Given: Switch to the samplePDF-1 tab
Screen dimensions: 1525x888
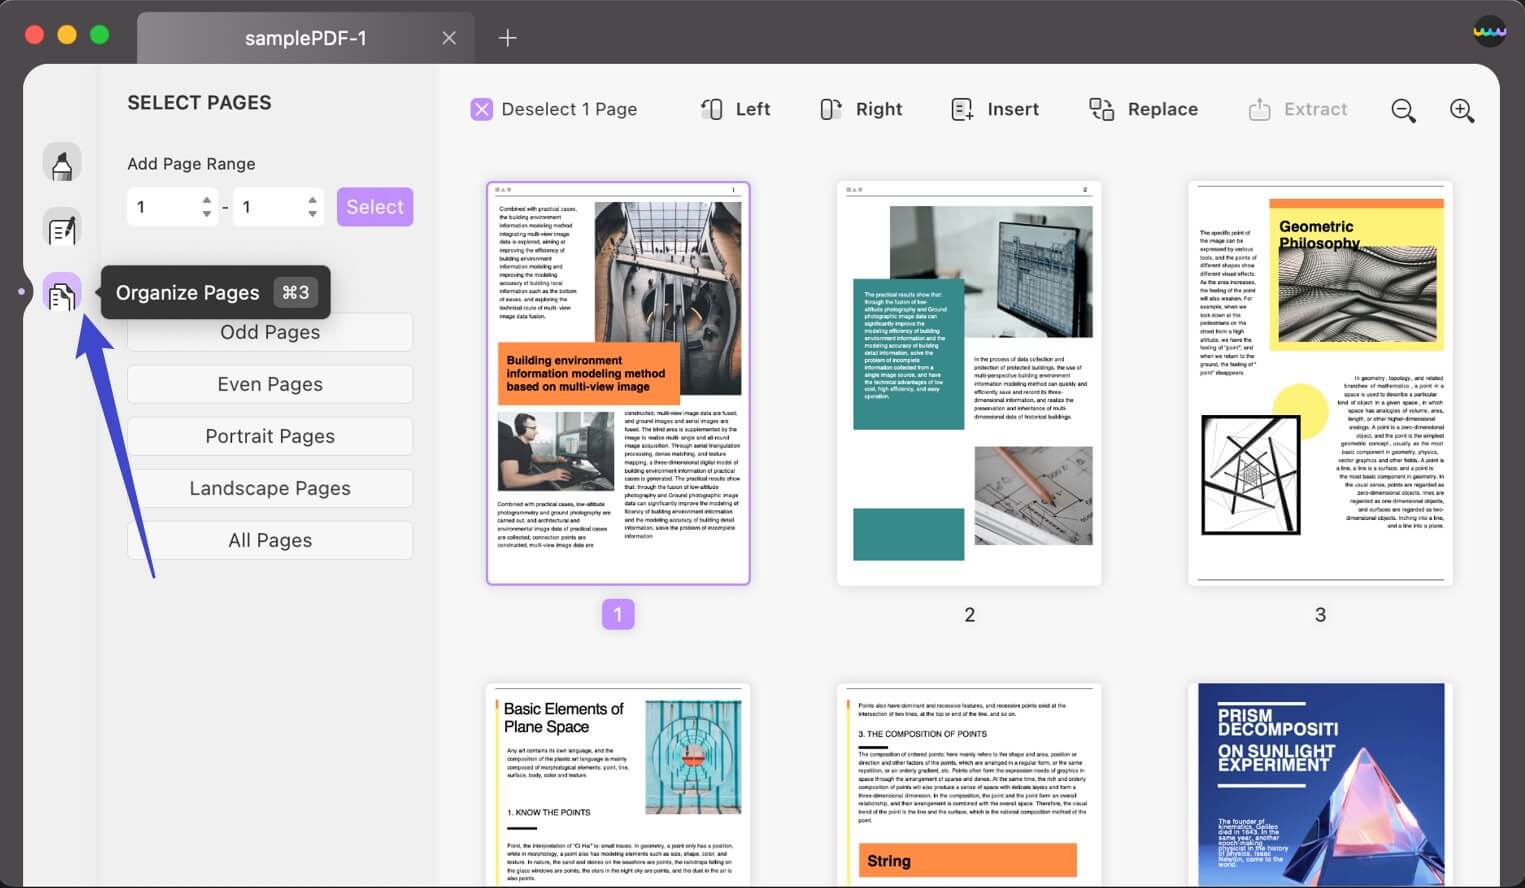Looking at the screenshot, I should pyautogui.click(x=305, y=38).
